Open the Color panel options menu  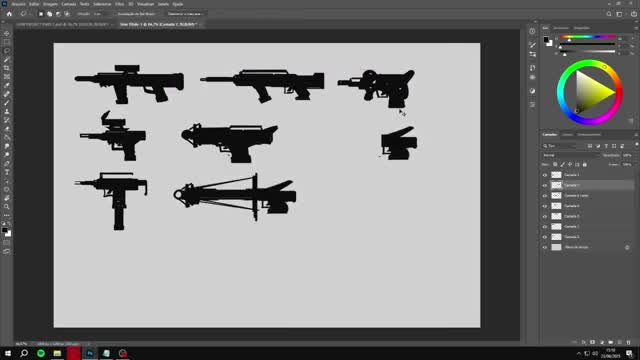coord(636,28)
